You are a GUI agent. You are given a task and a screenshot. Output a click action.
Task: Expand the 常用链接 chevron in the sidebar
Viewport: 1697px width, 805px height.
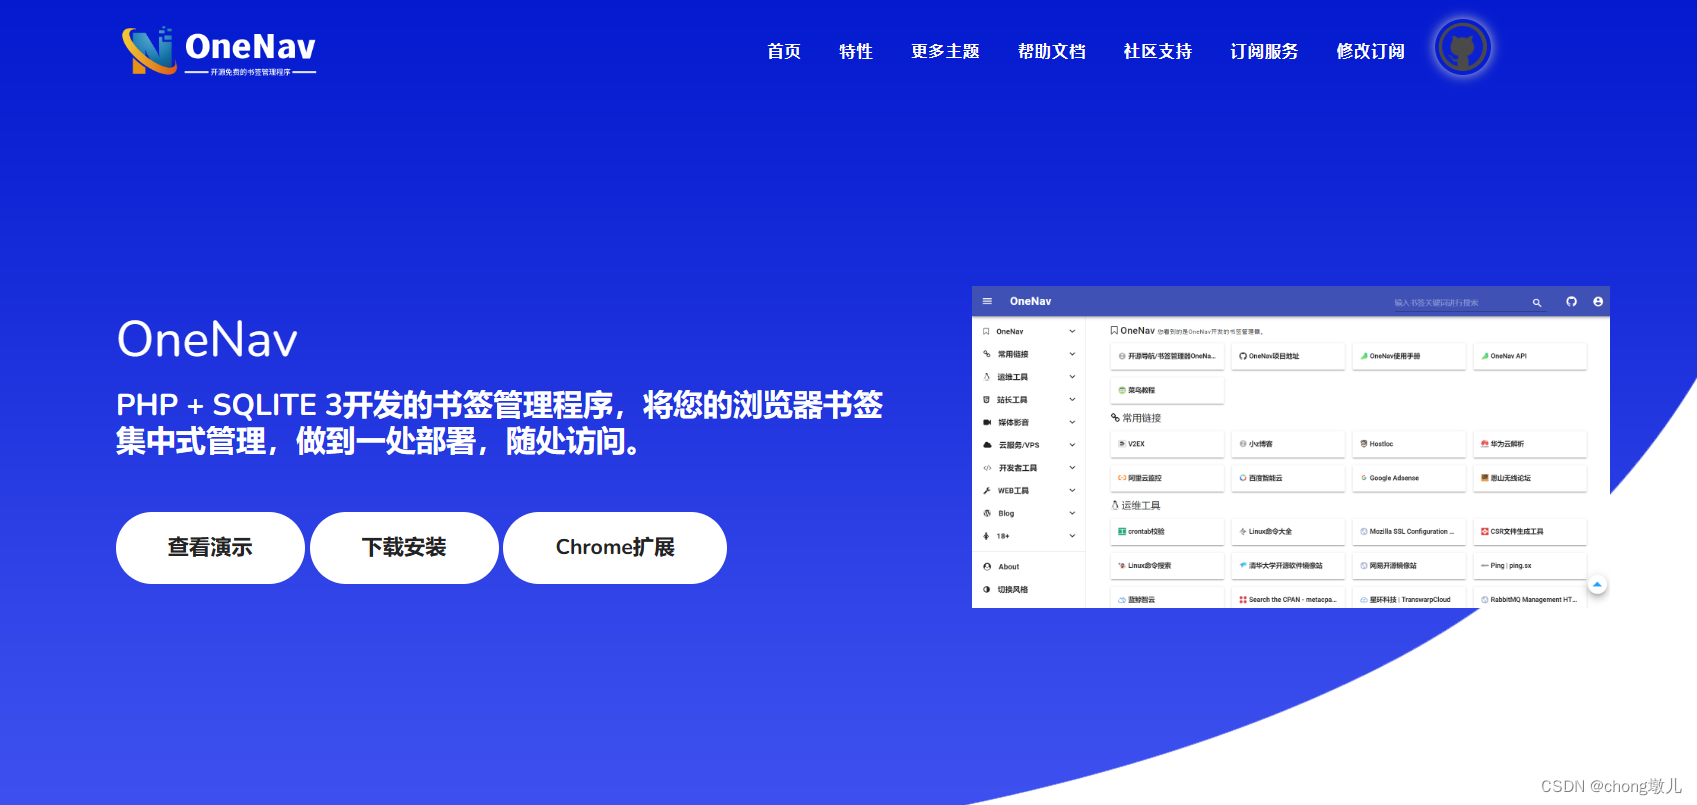[1072, 354]
